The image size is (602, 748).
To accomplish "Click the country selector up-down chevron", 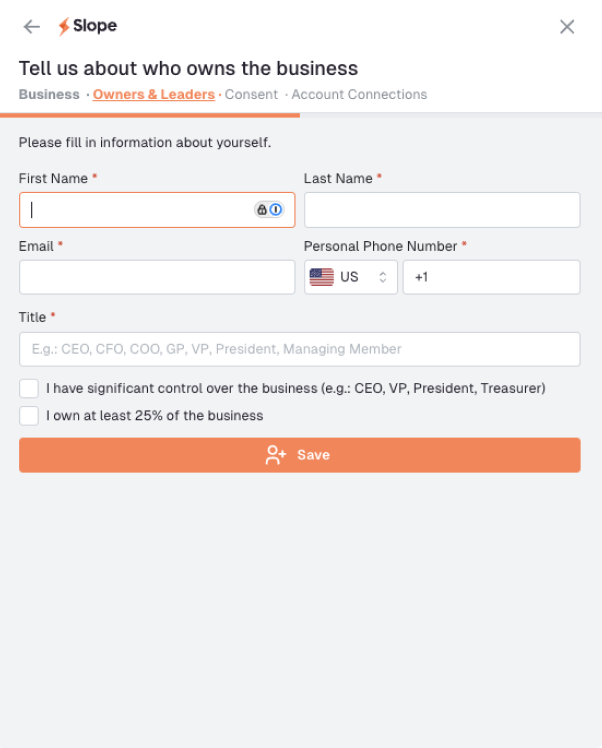I will click(382, 277).
